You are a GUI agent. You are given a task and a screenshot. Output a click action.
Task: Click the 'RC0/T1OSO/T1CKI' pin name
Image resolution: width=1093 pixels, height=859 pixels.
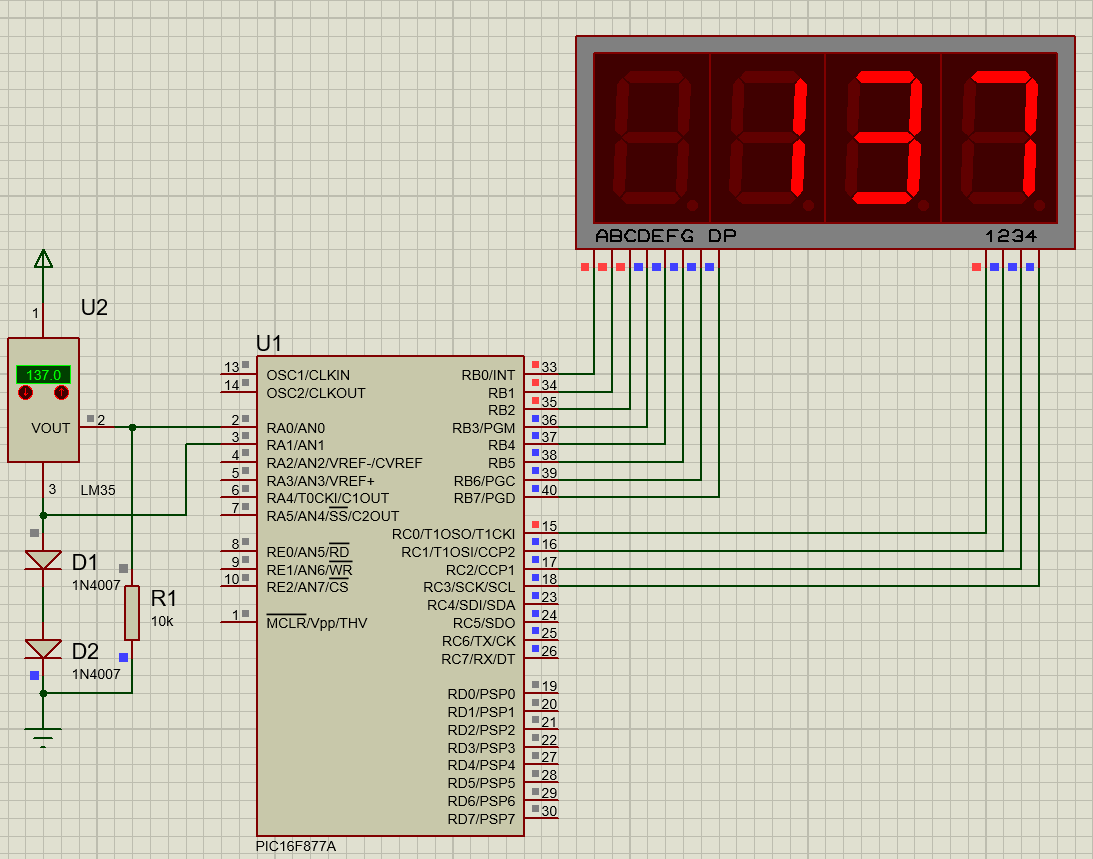click(453, 534)
